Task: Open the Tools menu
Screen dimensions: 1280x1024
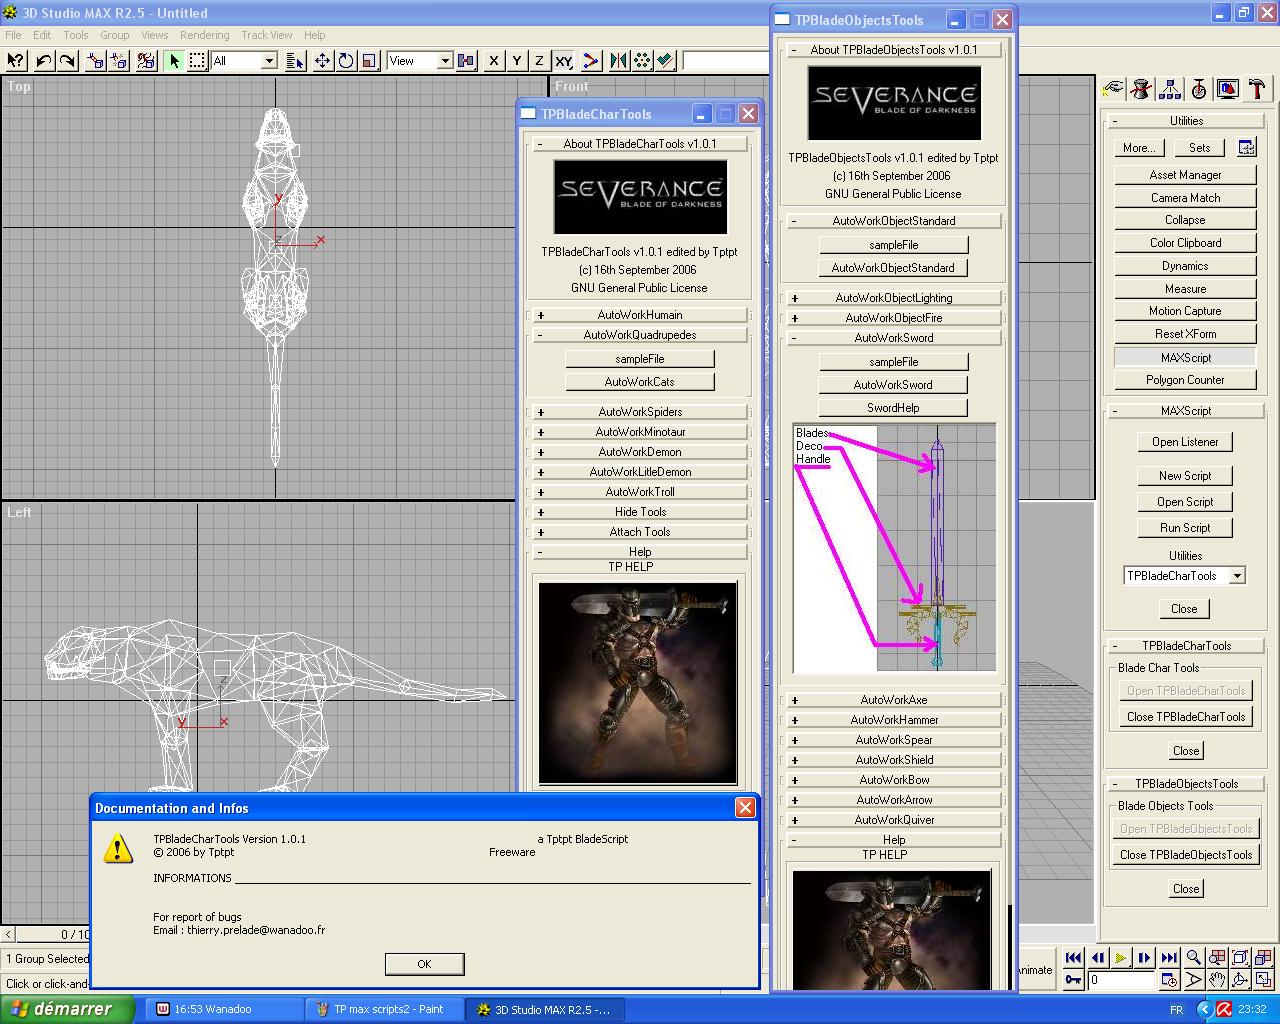Action: click(x=76, y=35)
